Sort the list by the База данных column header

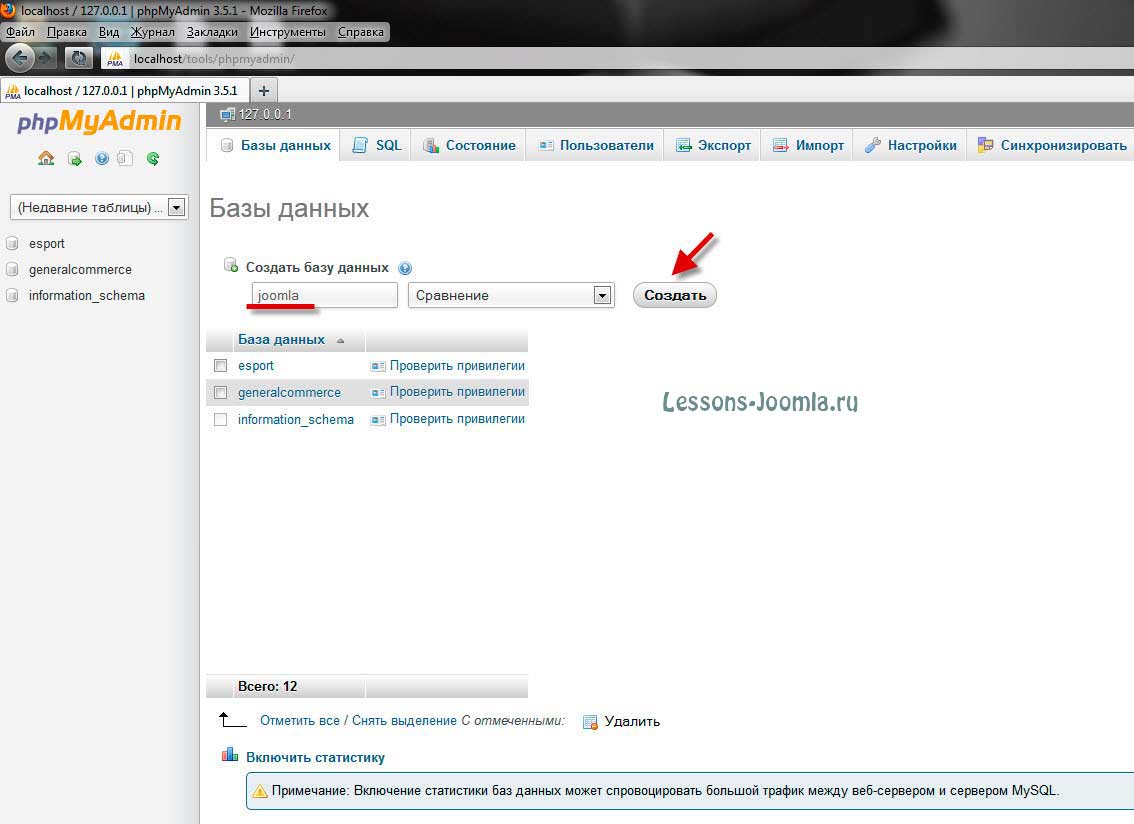point(281,339)
